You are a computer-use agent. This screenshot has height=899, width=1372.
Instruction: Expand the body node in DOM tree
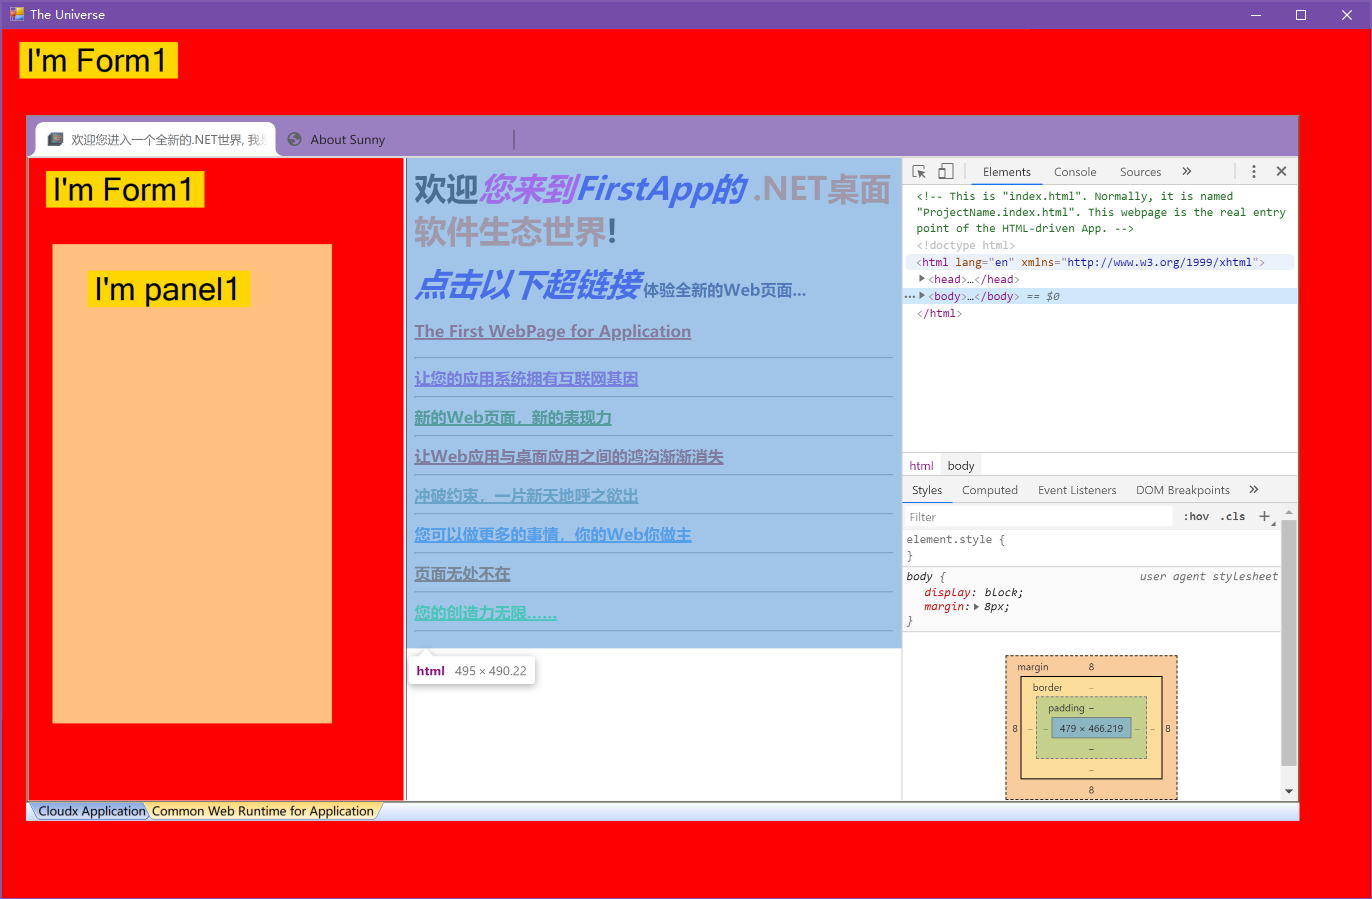coord(922,296)
